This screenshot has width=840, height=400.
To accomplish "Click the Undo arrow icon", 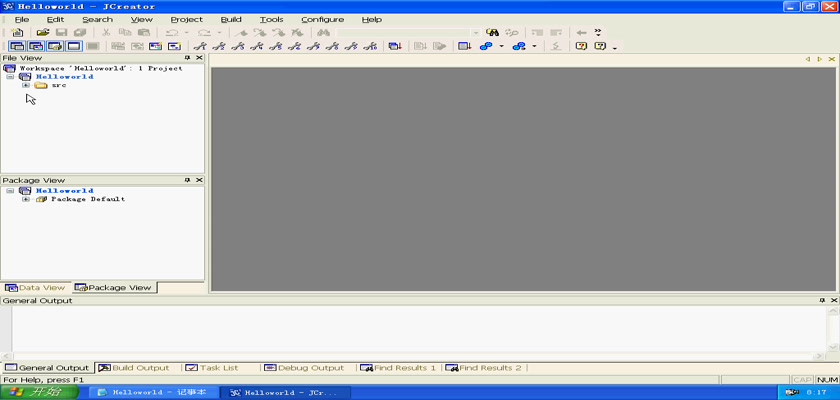I will 171,33.
